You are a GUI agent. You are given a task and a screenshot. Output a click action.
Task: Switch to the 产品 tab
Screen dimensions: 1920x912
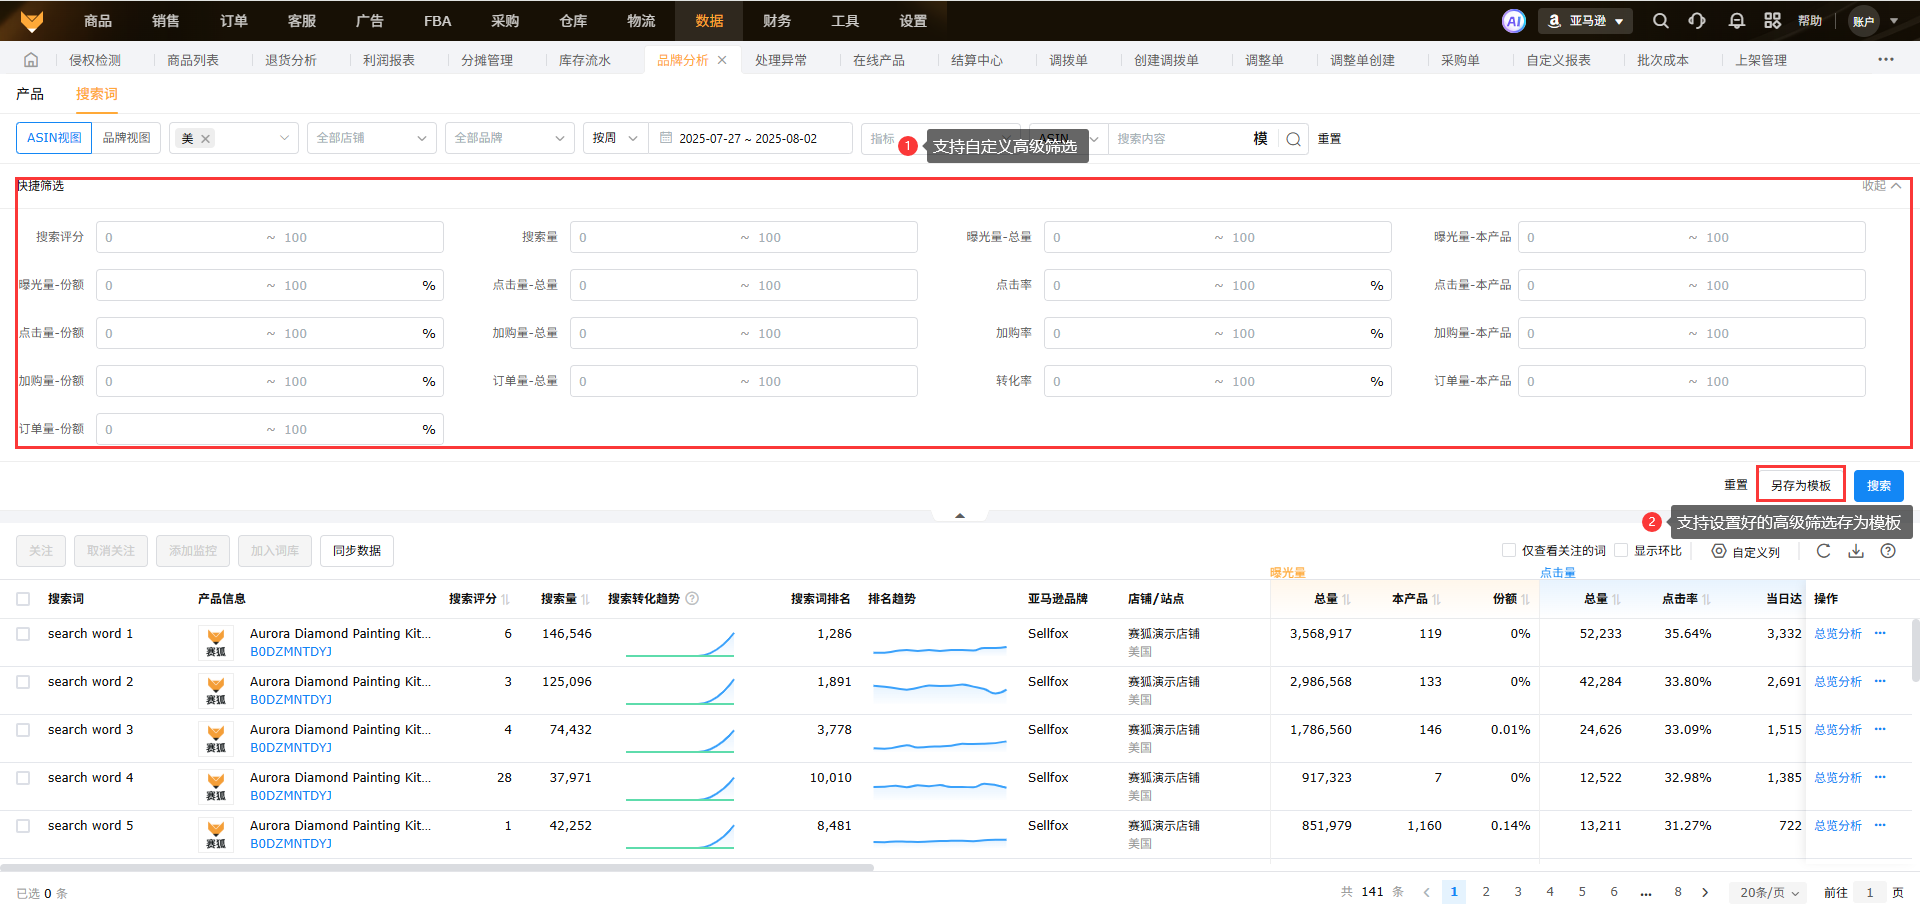[30, 94]
